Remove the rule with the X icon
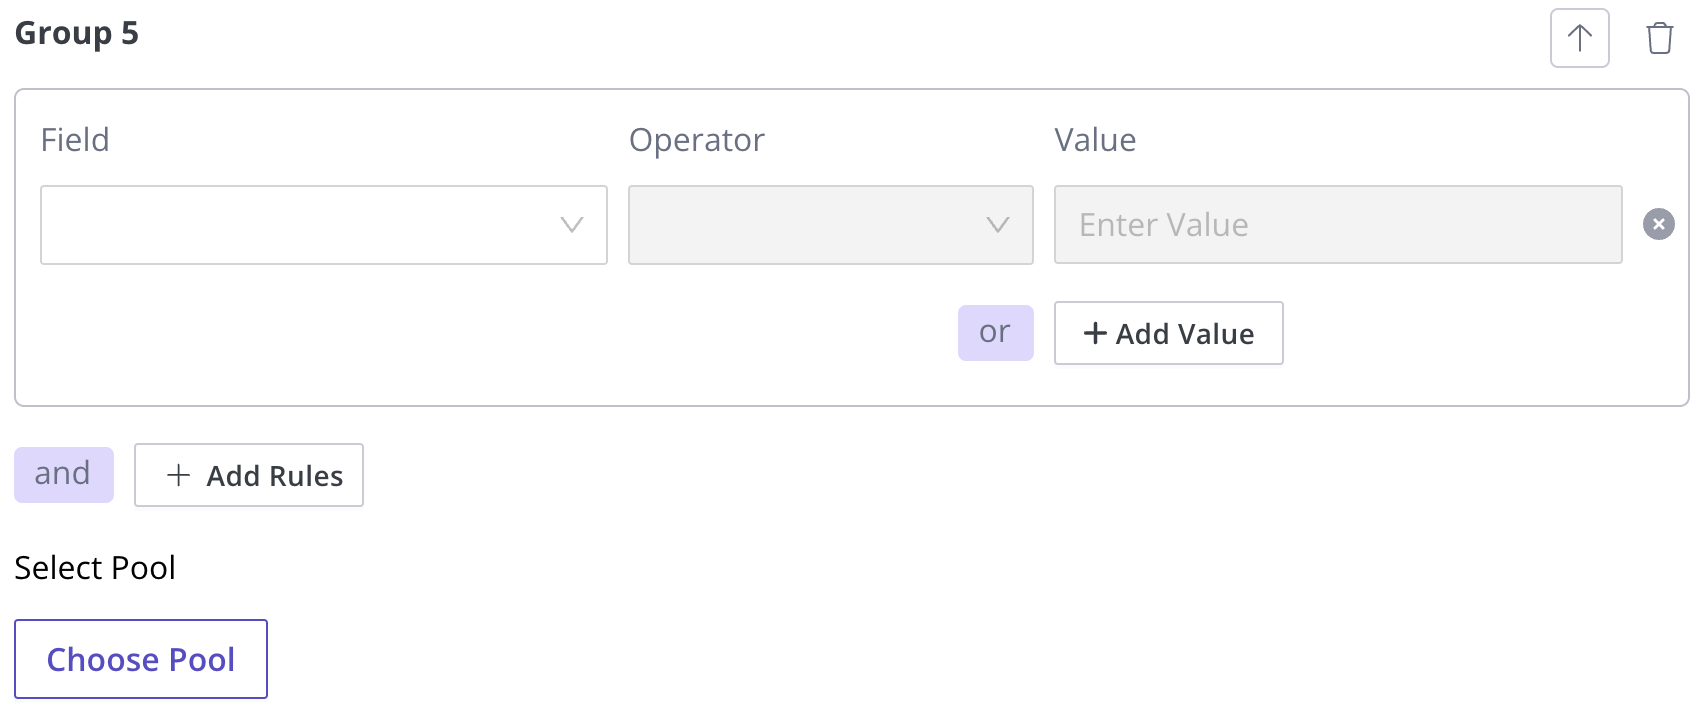This screenshot has width=1706, height=716. pyautogui.click(x=1658, y=224)
